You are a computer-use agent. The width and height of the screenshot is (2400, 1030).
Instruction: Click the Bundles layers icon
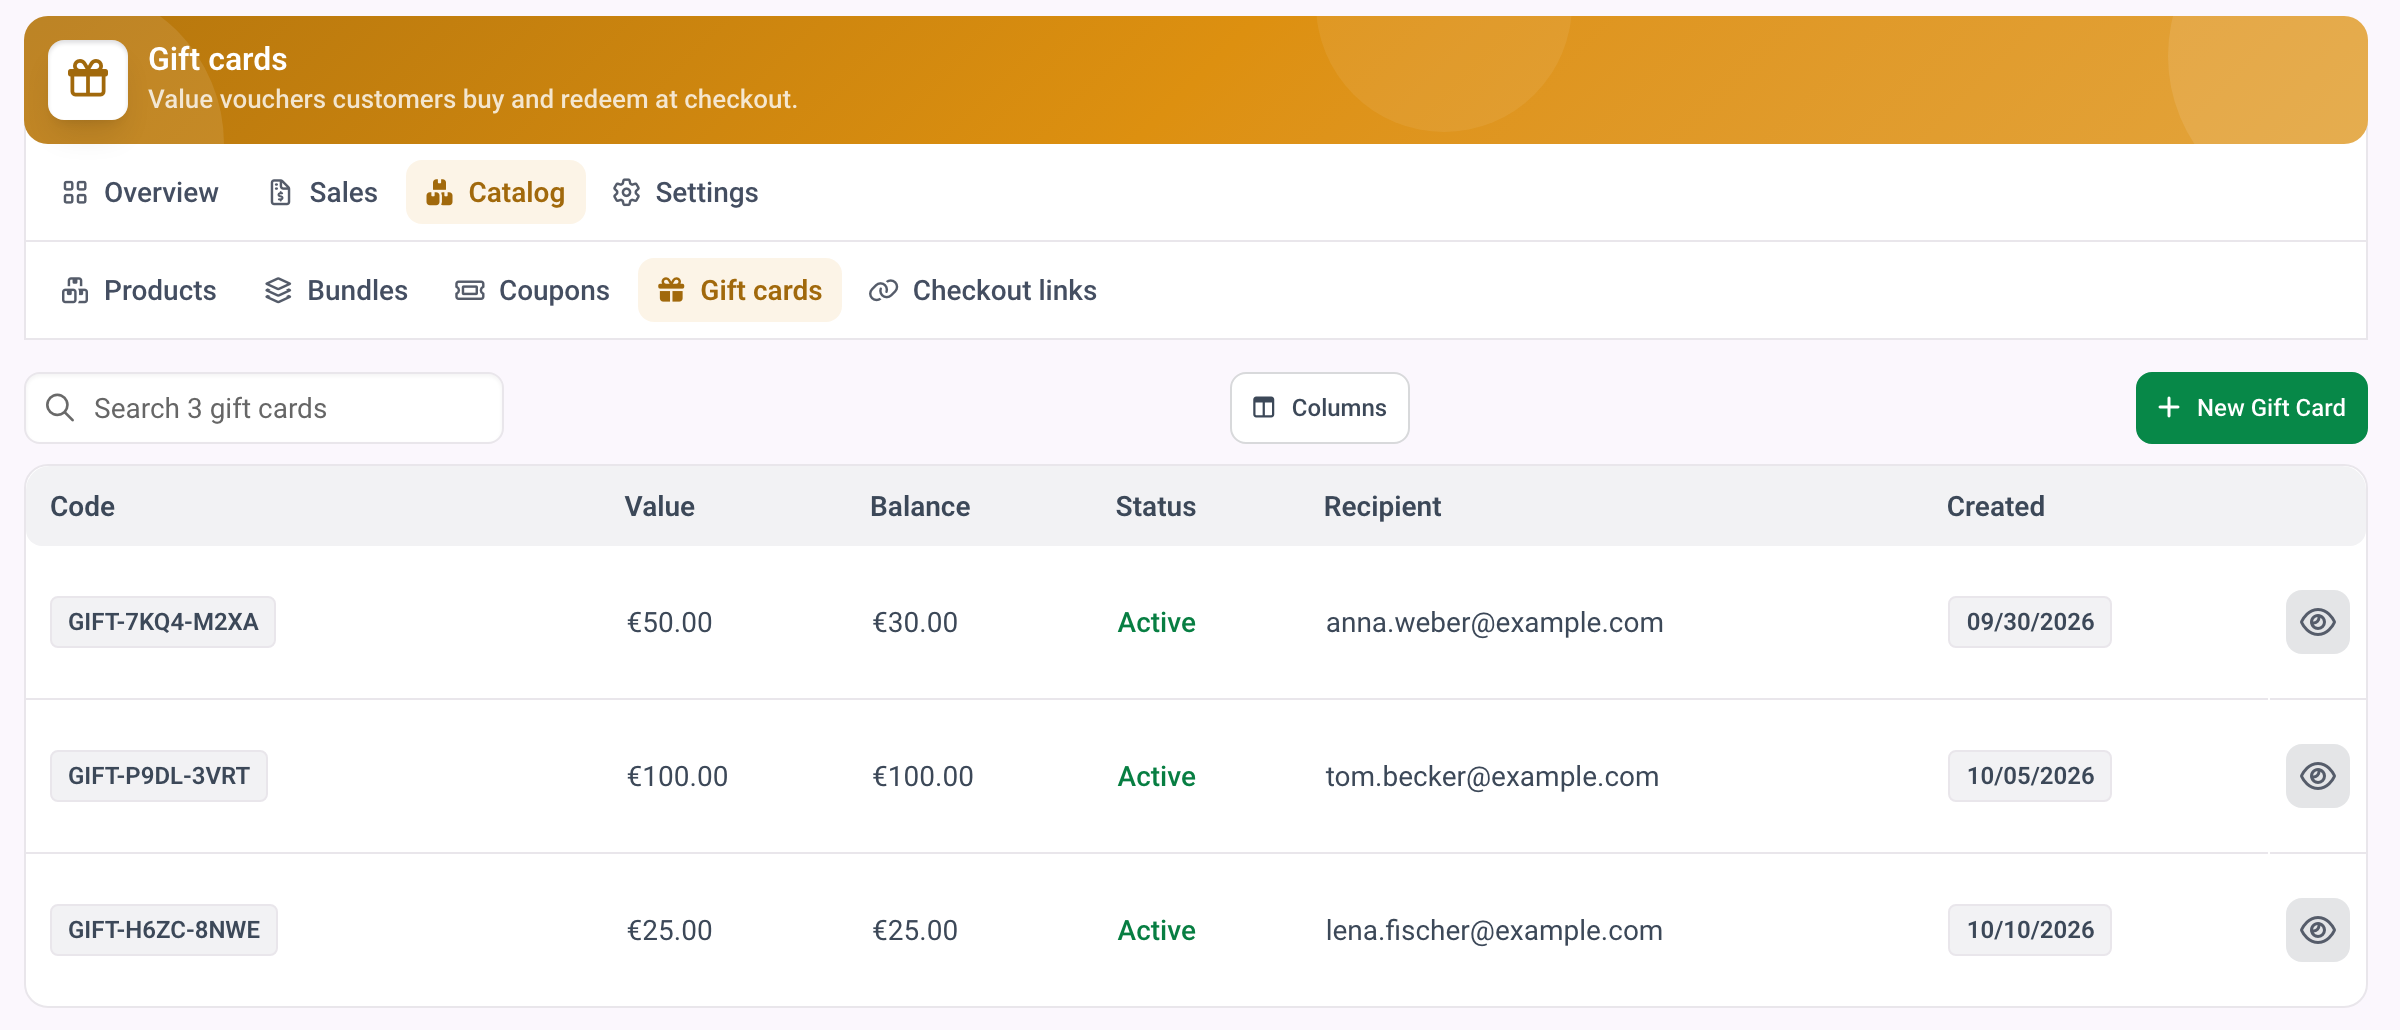point(278,290)
